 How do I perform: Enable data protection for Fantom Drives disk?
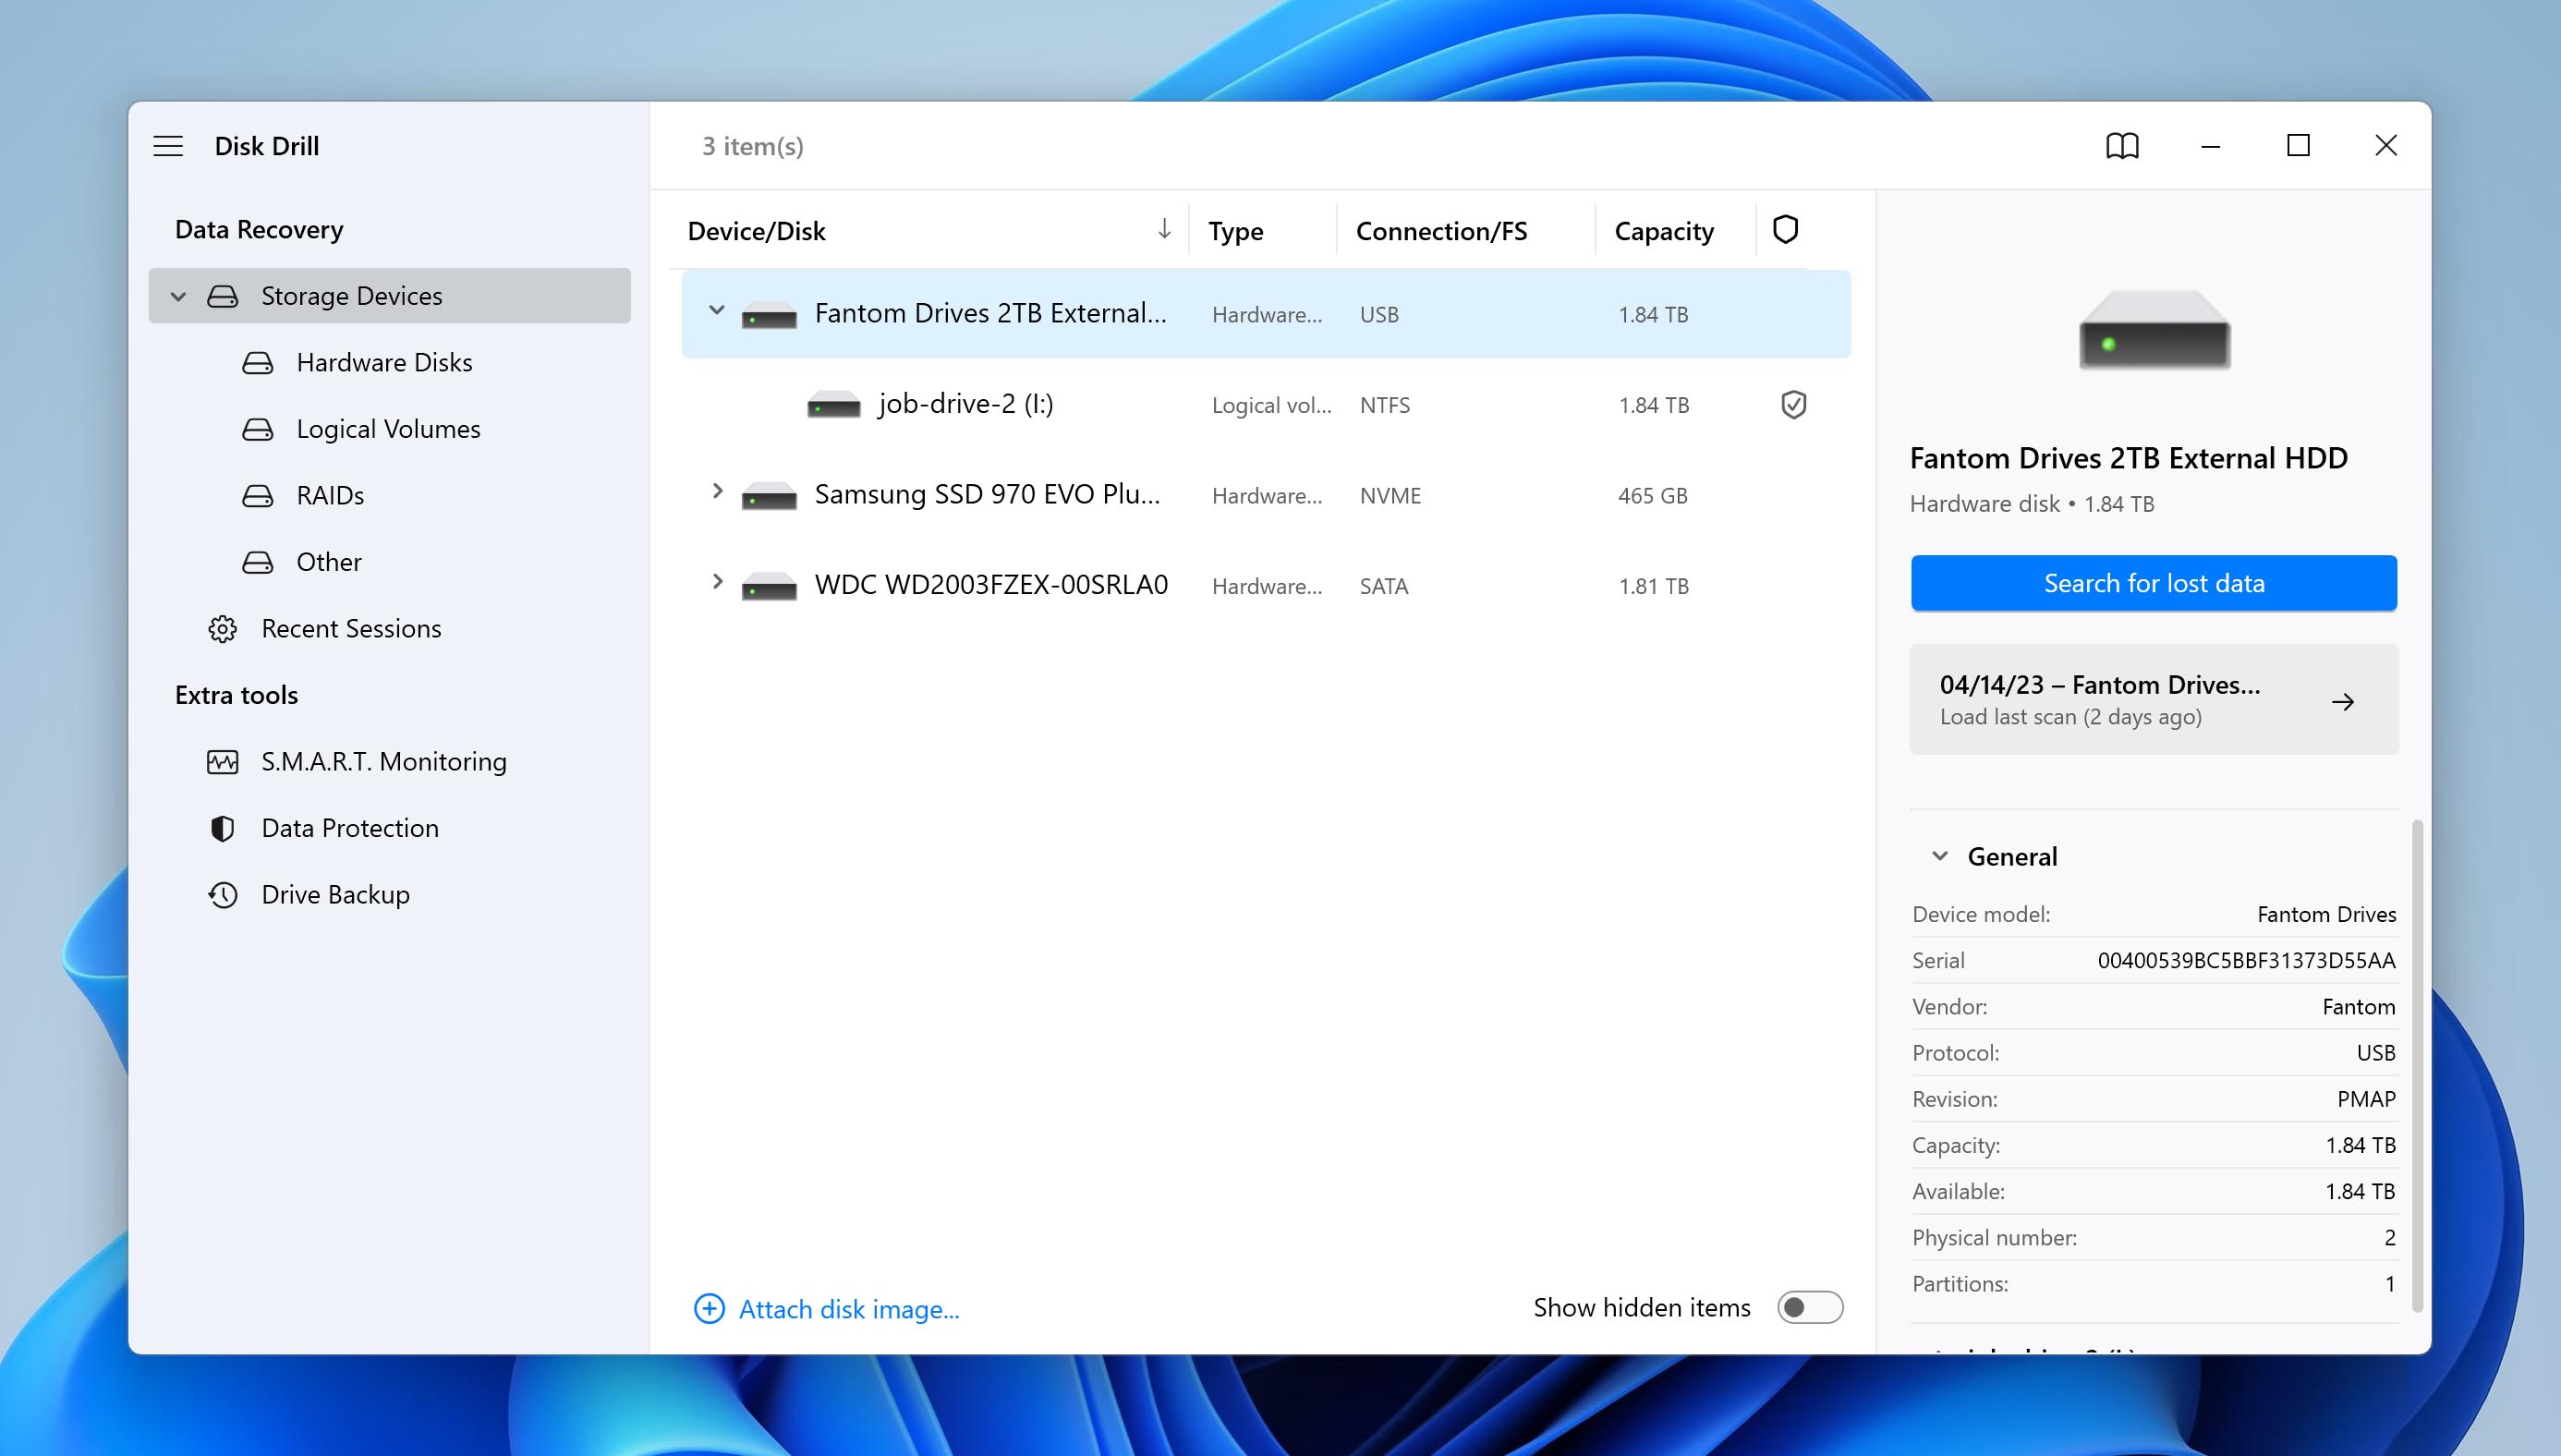point(1789,313)
